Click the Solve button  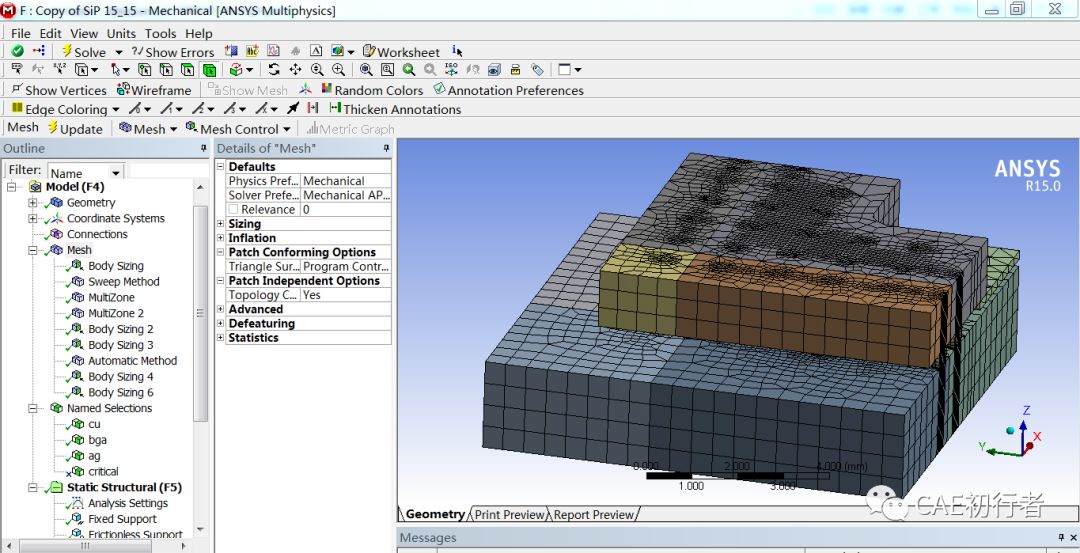84,52
